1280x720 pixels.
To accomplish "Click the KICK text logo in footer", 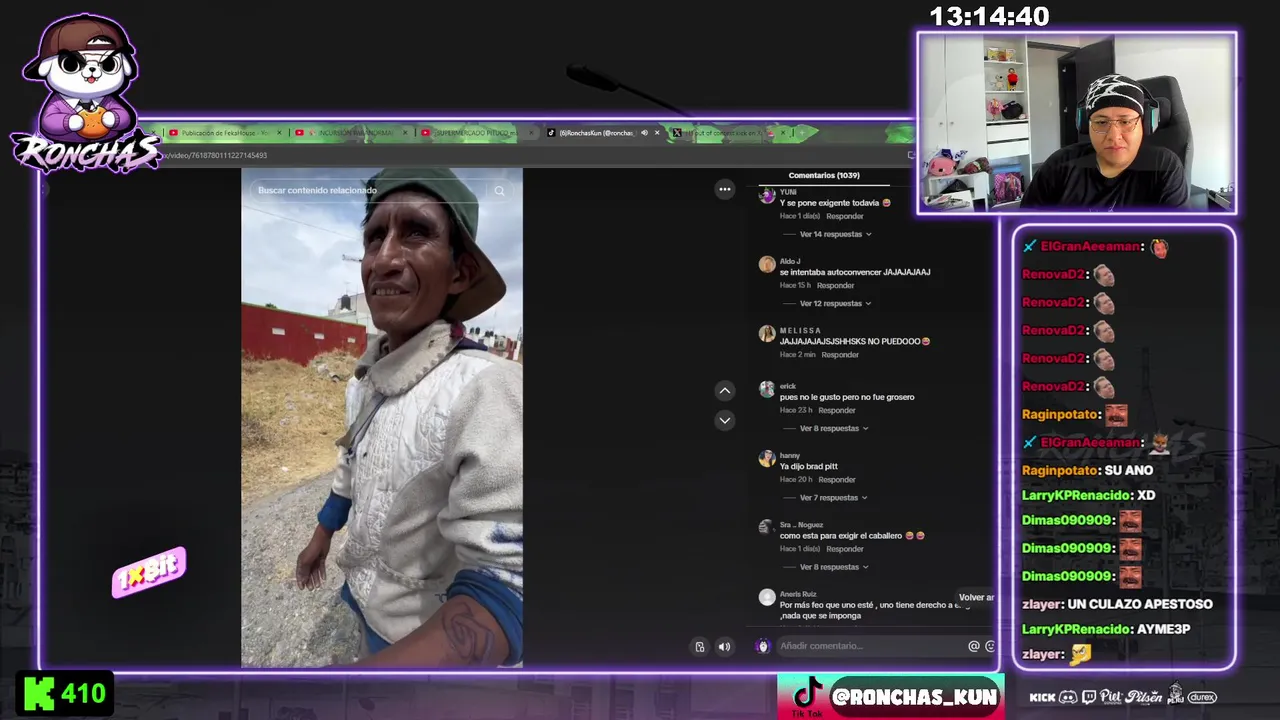I will [1042, 697].
